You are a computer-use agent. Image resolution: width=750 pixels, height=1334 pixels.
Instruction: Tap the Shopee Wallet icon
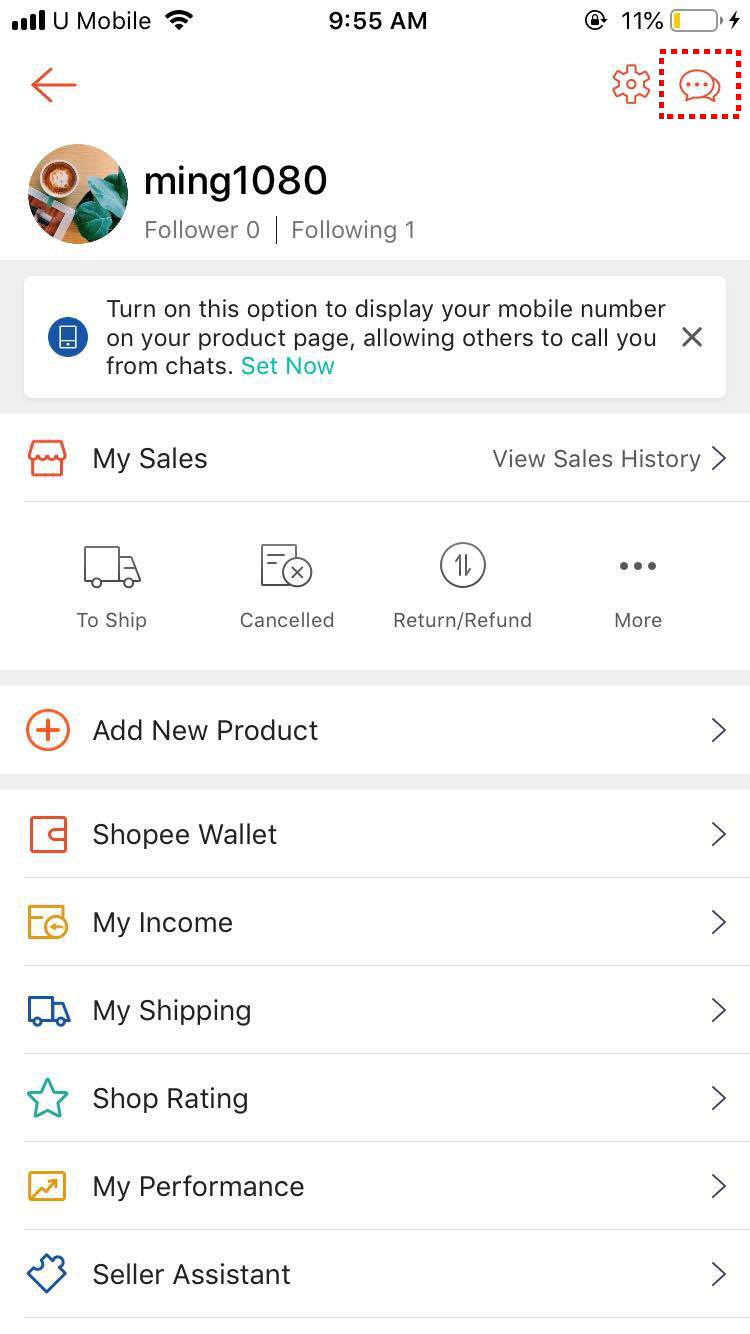click(48, 834)
